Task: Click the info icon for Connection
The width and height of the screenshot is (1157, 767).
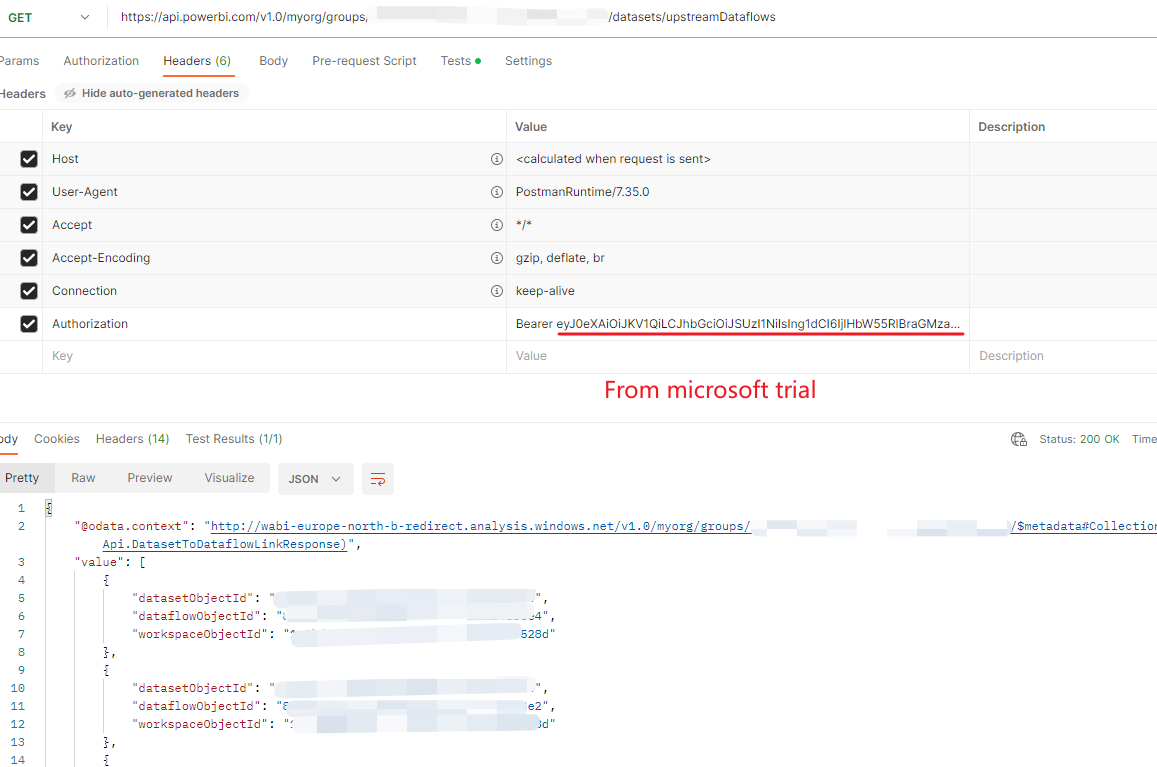Action: [497, 291]
